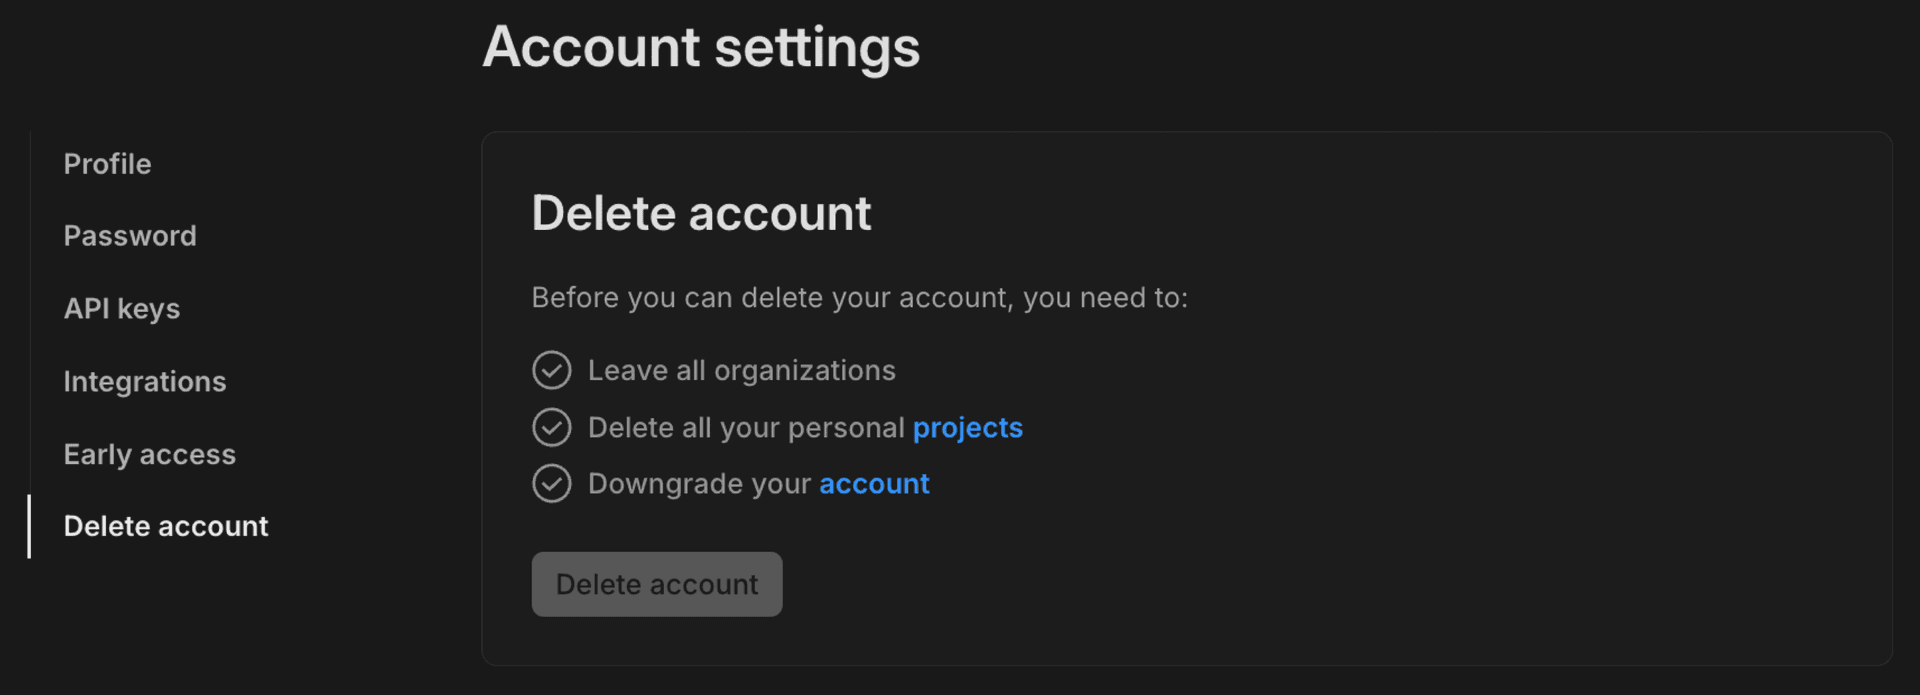Open the API keys section
This screenshot has height=695, width=1920.
pos(121,309)
